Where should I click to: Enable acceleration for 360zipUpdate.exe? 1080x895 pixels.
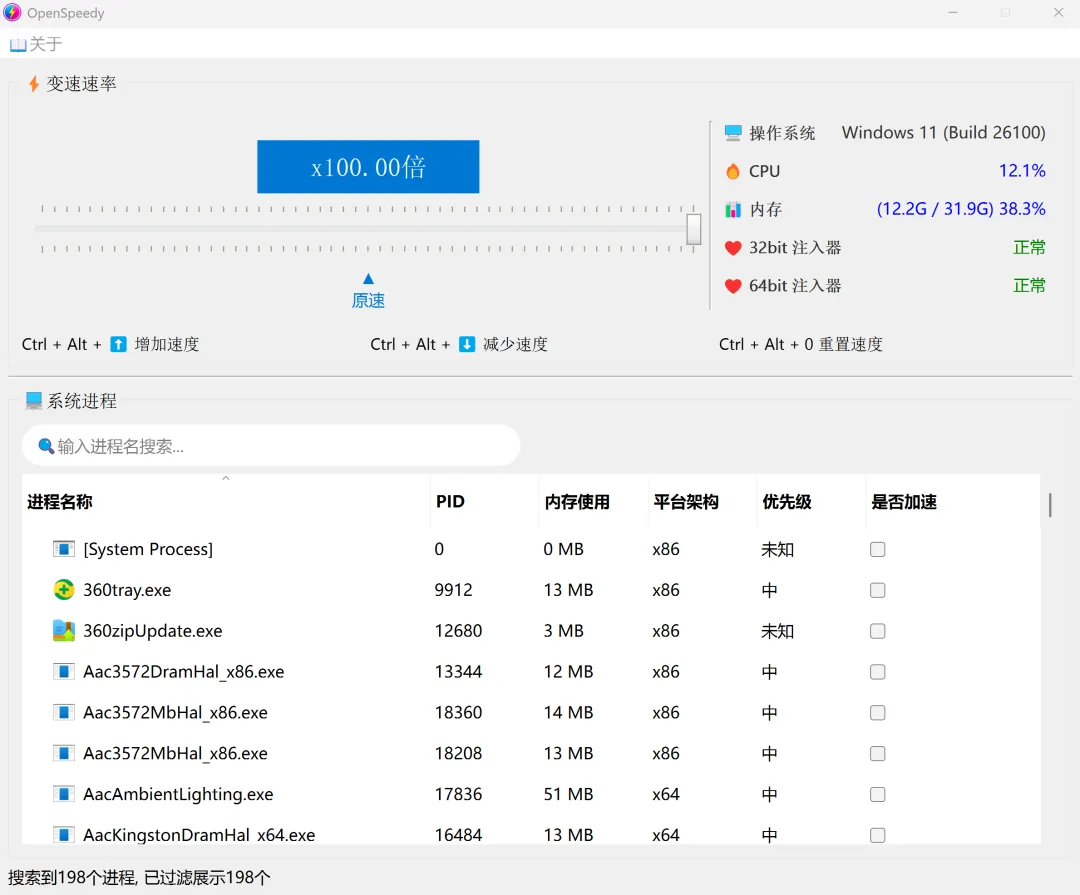[x=878, y=631]
